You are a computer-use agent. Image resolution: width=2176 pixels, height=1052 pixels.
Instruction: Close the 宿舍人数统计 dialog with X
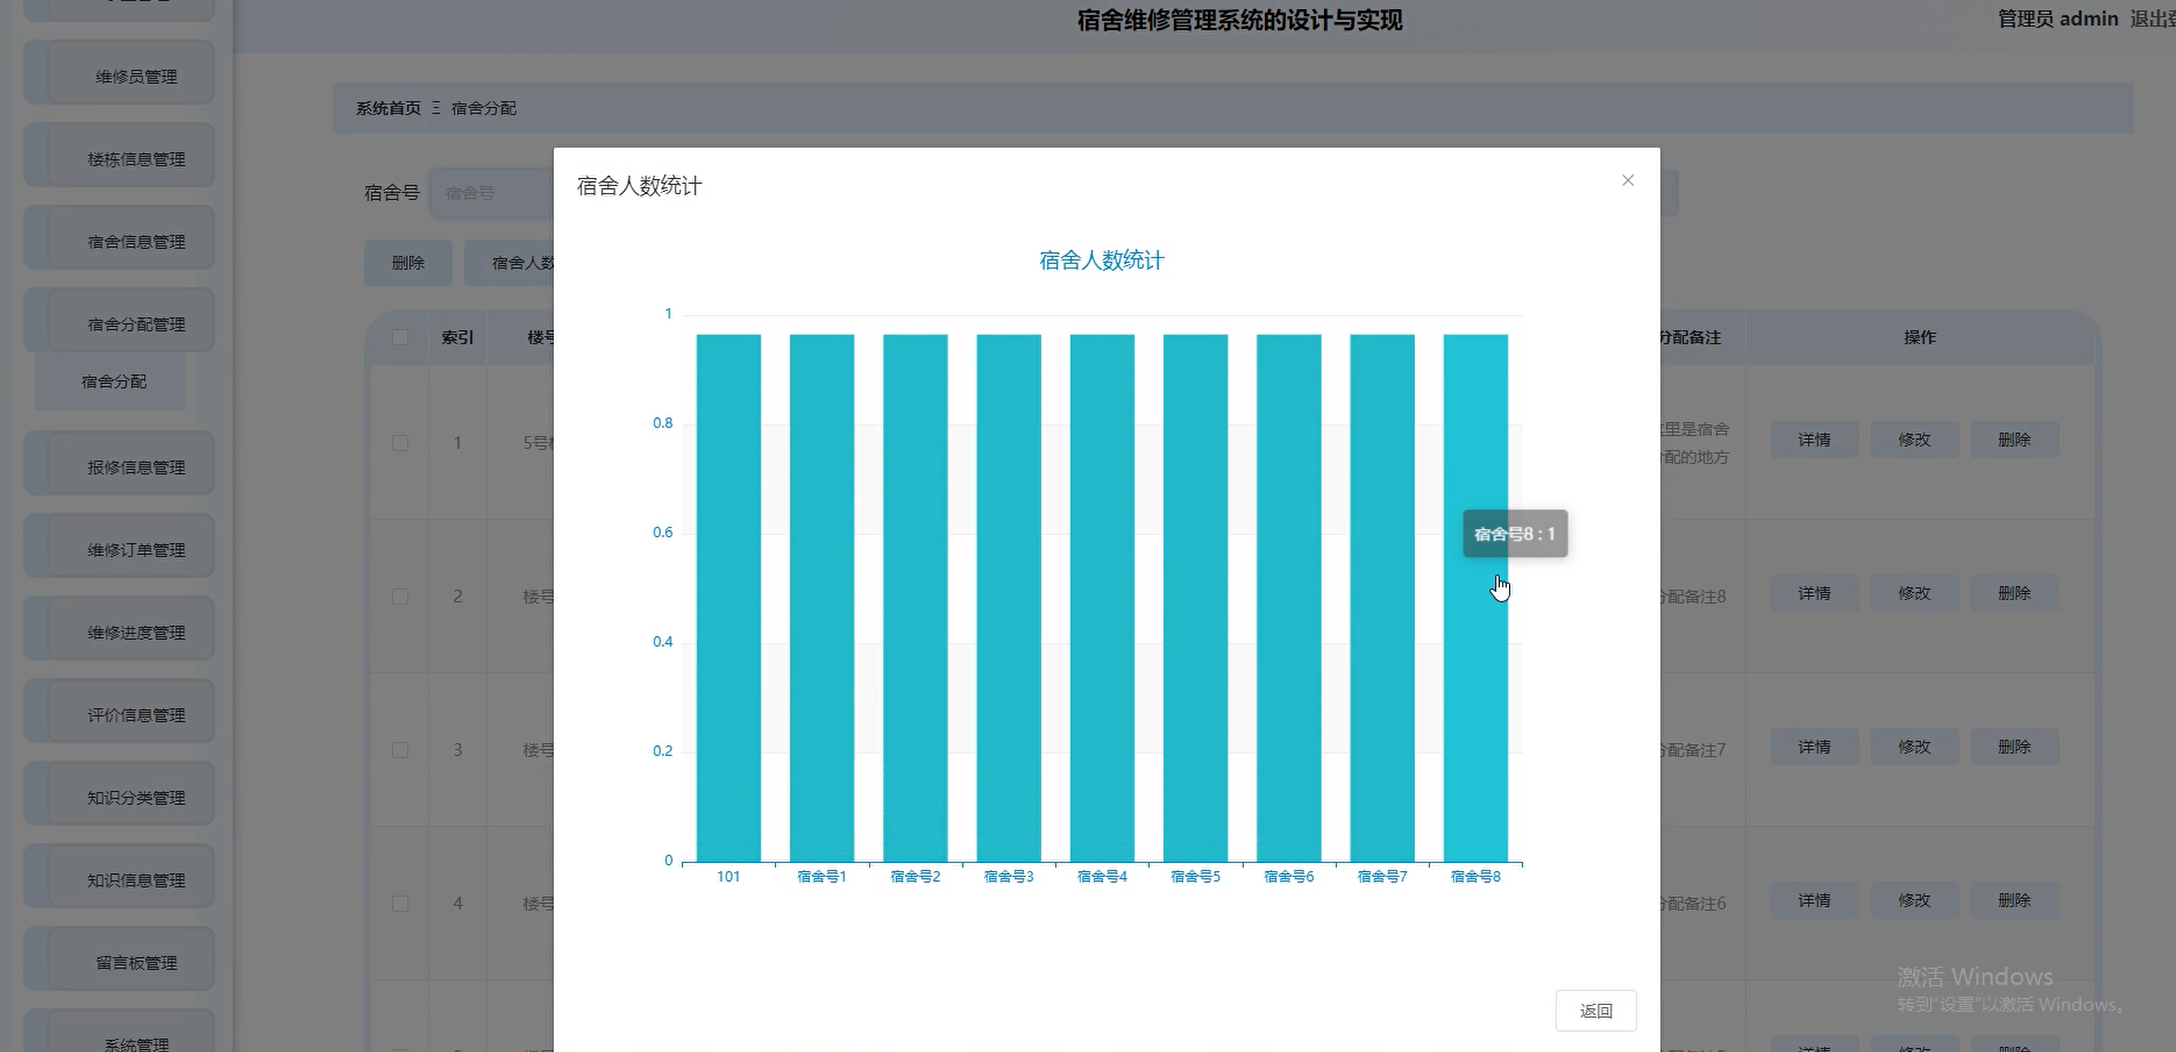1628,181
